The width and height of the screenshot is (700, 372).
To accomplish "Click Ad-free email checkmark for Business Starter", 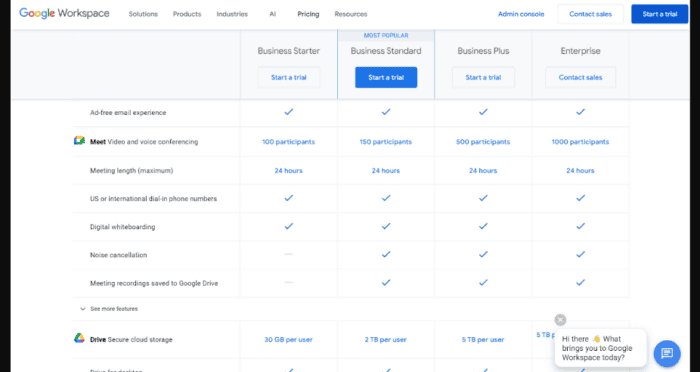I will point(289,112).
